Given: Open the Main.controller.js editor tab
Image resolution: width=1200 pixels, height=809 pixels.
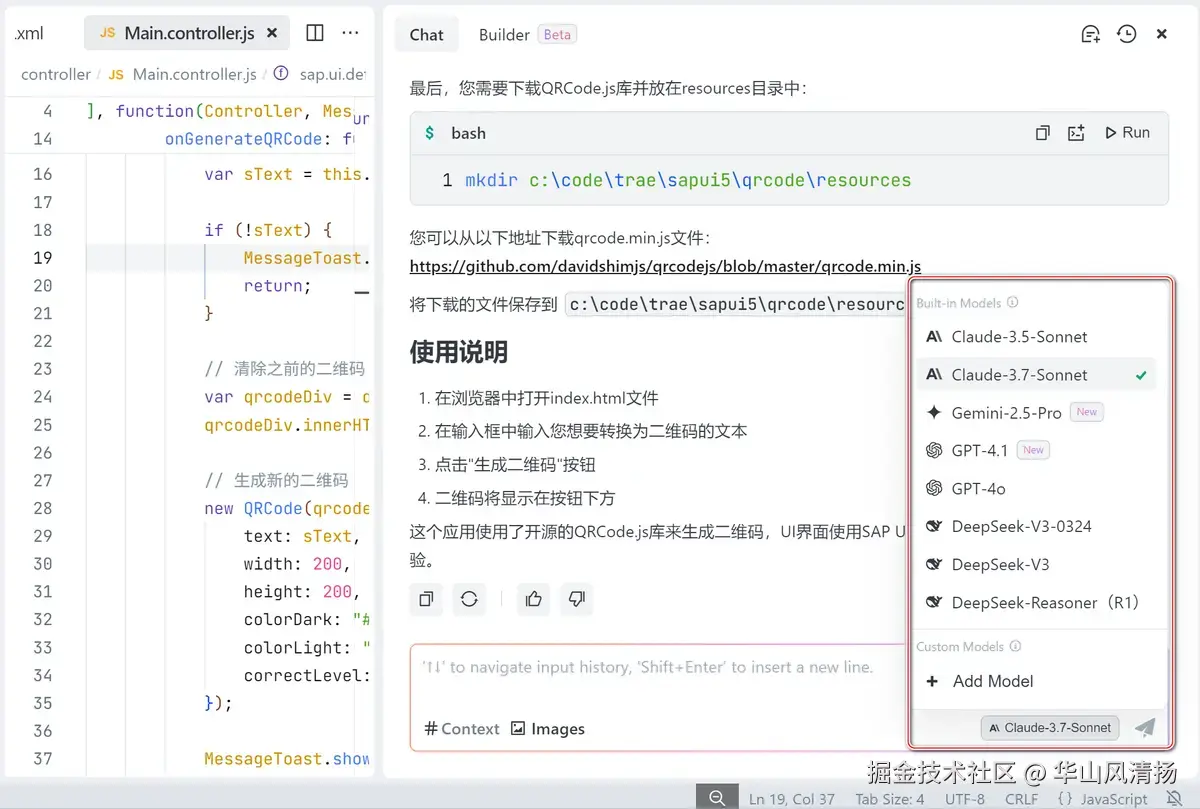Looking at the screenshot, I should (x=186, y=33).
